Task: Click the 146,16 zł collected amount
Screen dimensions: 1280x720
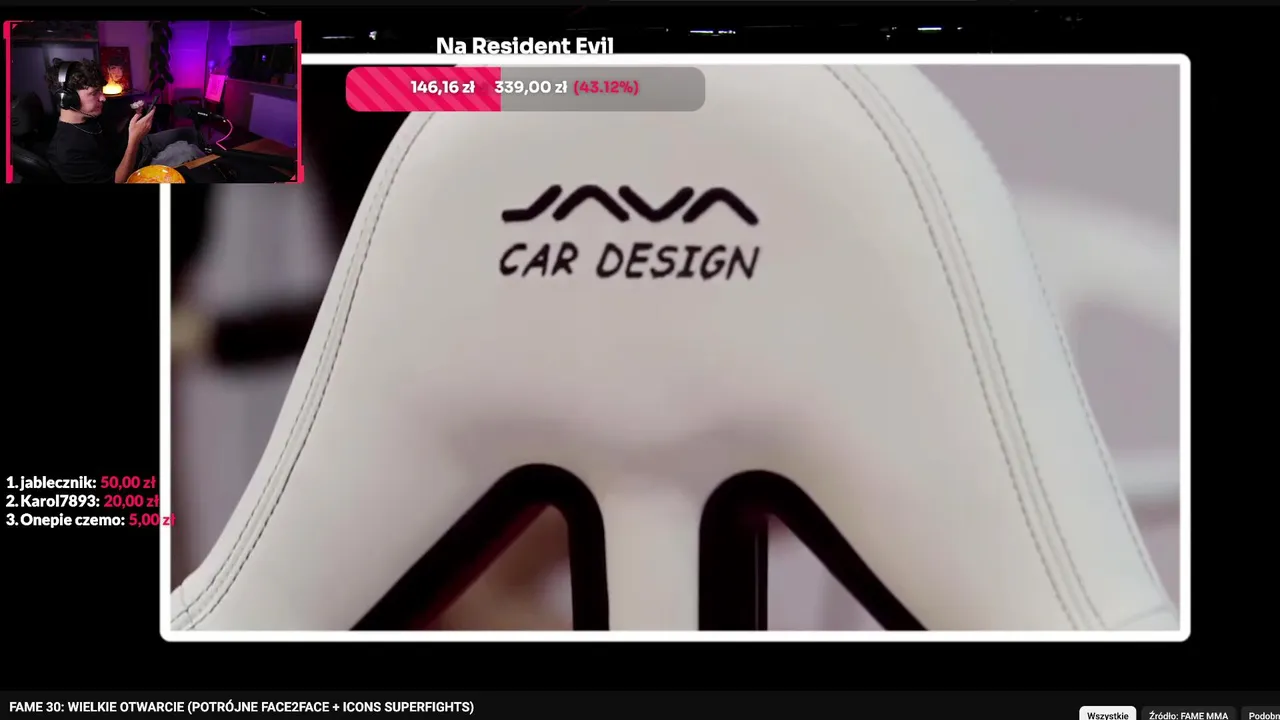Action: pyautogui.click(x=442, y=87)
